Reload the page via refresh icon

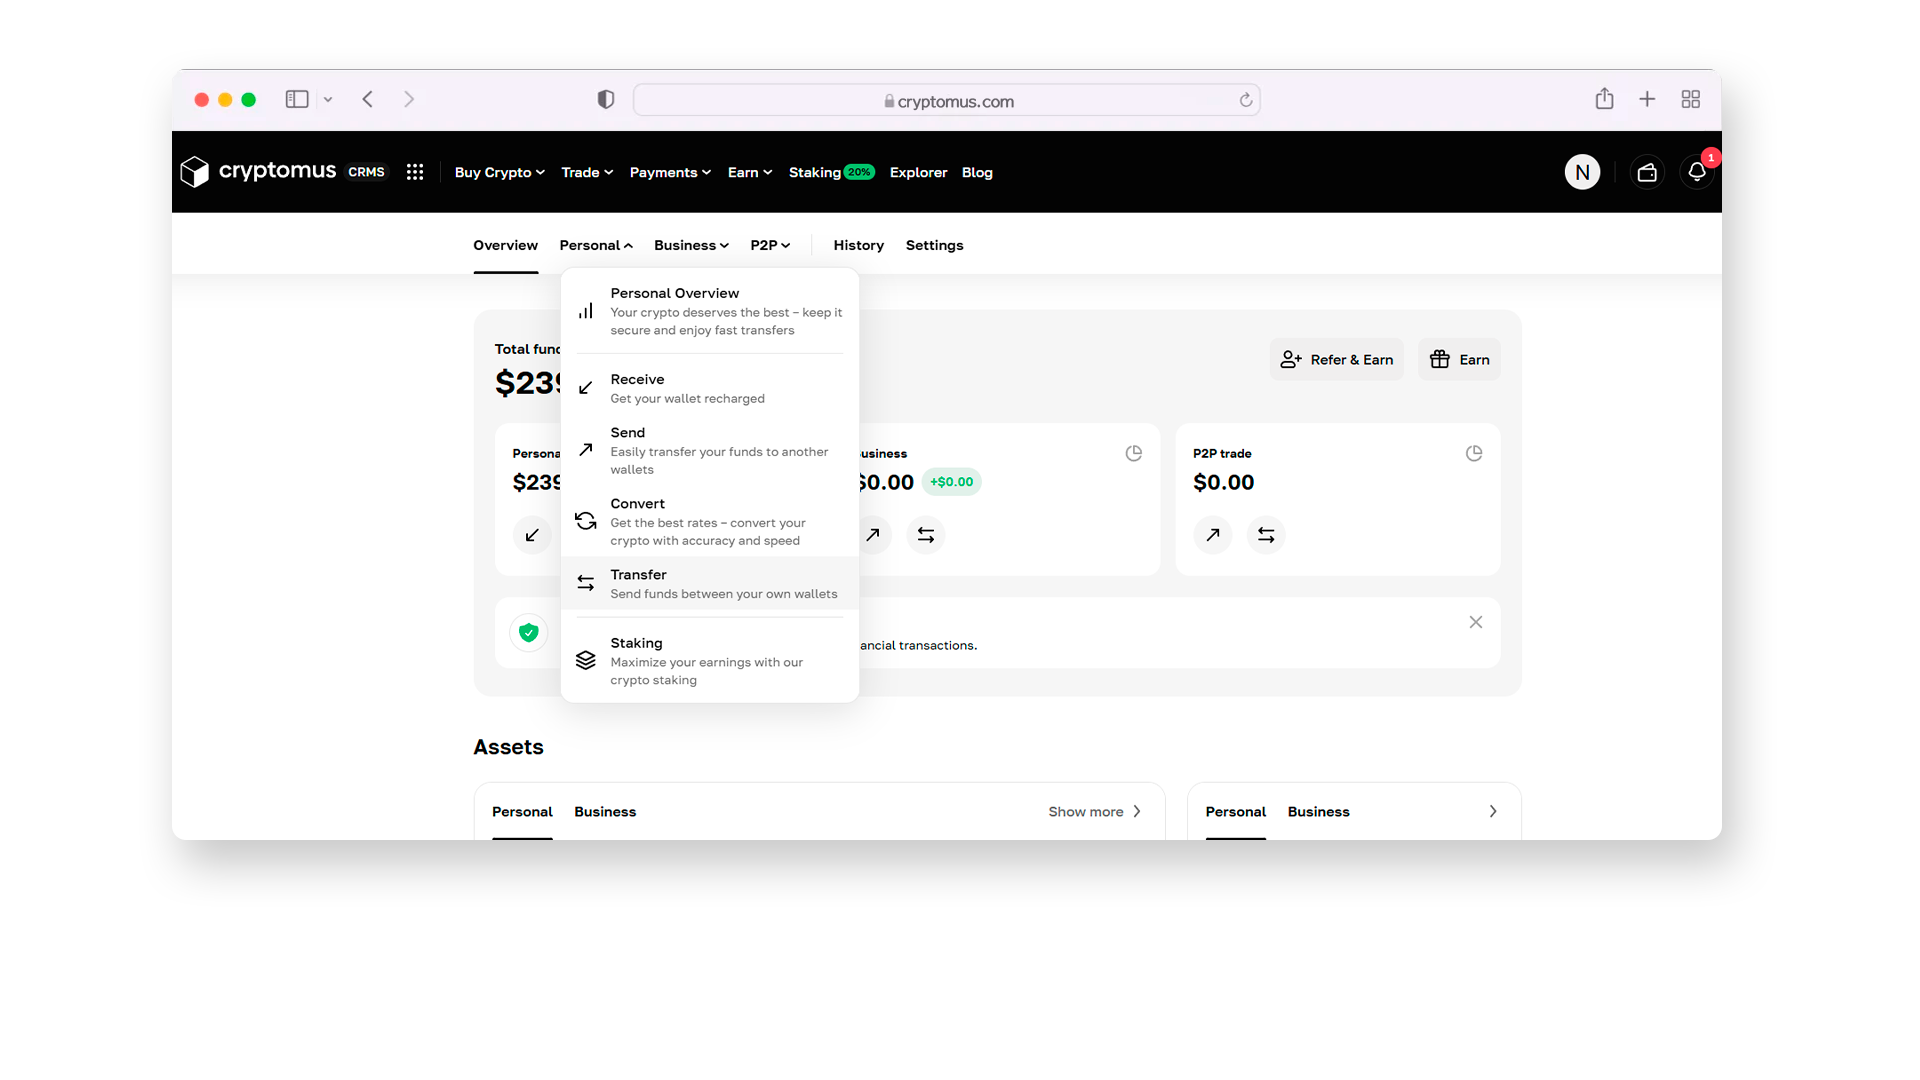pyautogui.click(x=1246, y=100)
